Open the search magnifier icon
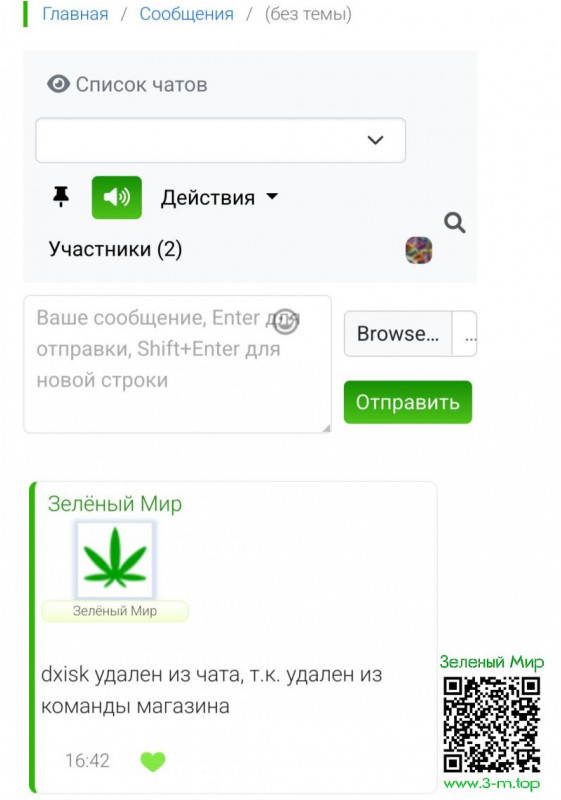This screenshot has width=561, height=800. pyautogui.click(x=454, y=223)
